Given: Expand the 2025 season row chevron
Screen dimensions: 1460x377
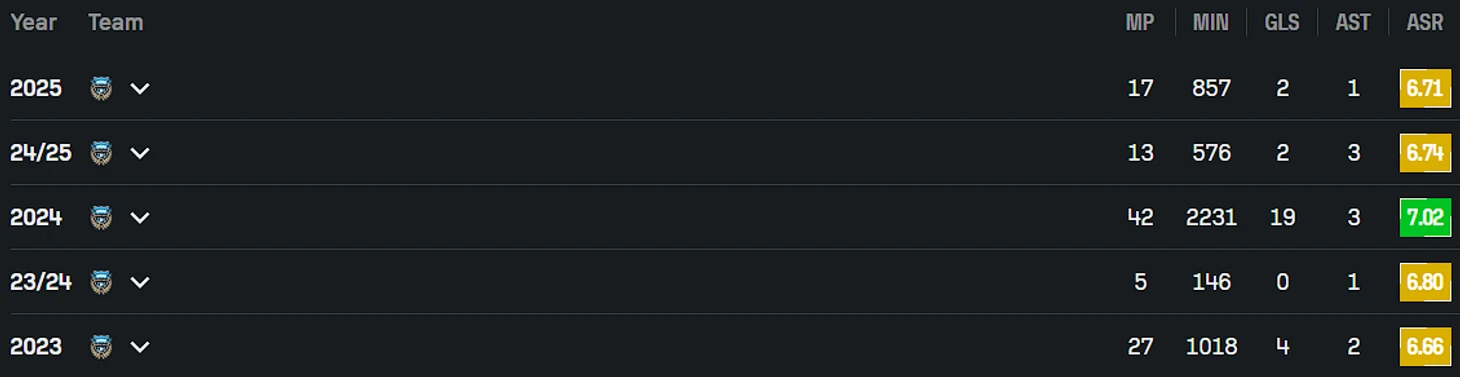Looking at the screenshot, I should [x=140, y=88].
